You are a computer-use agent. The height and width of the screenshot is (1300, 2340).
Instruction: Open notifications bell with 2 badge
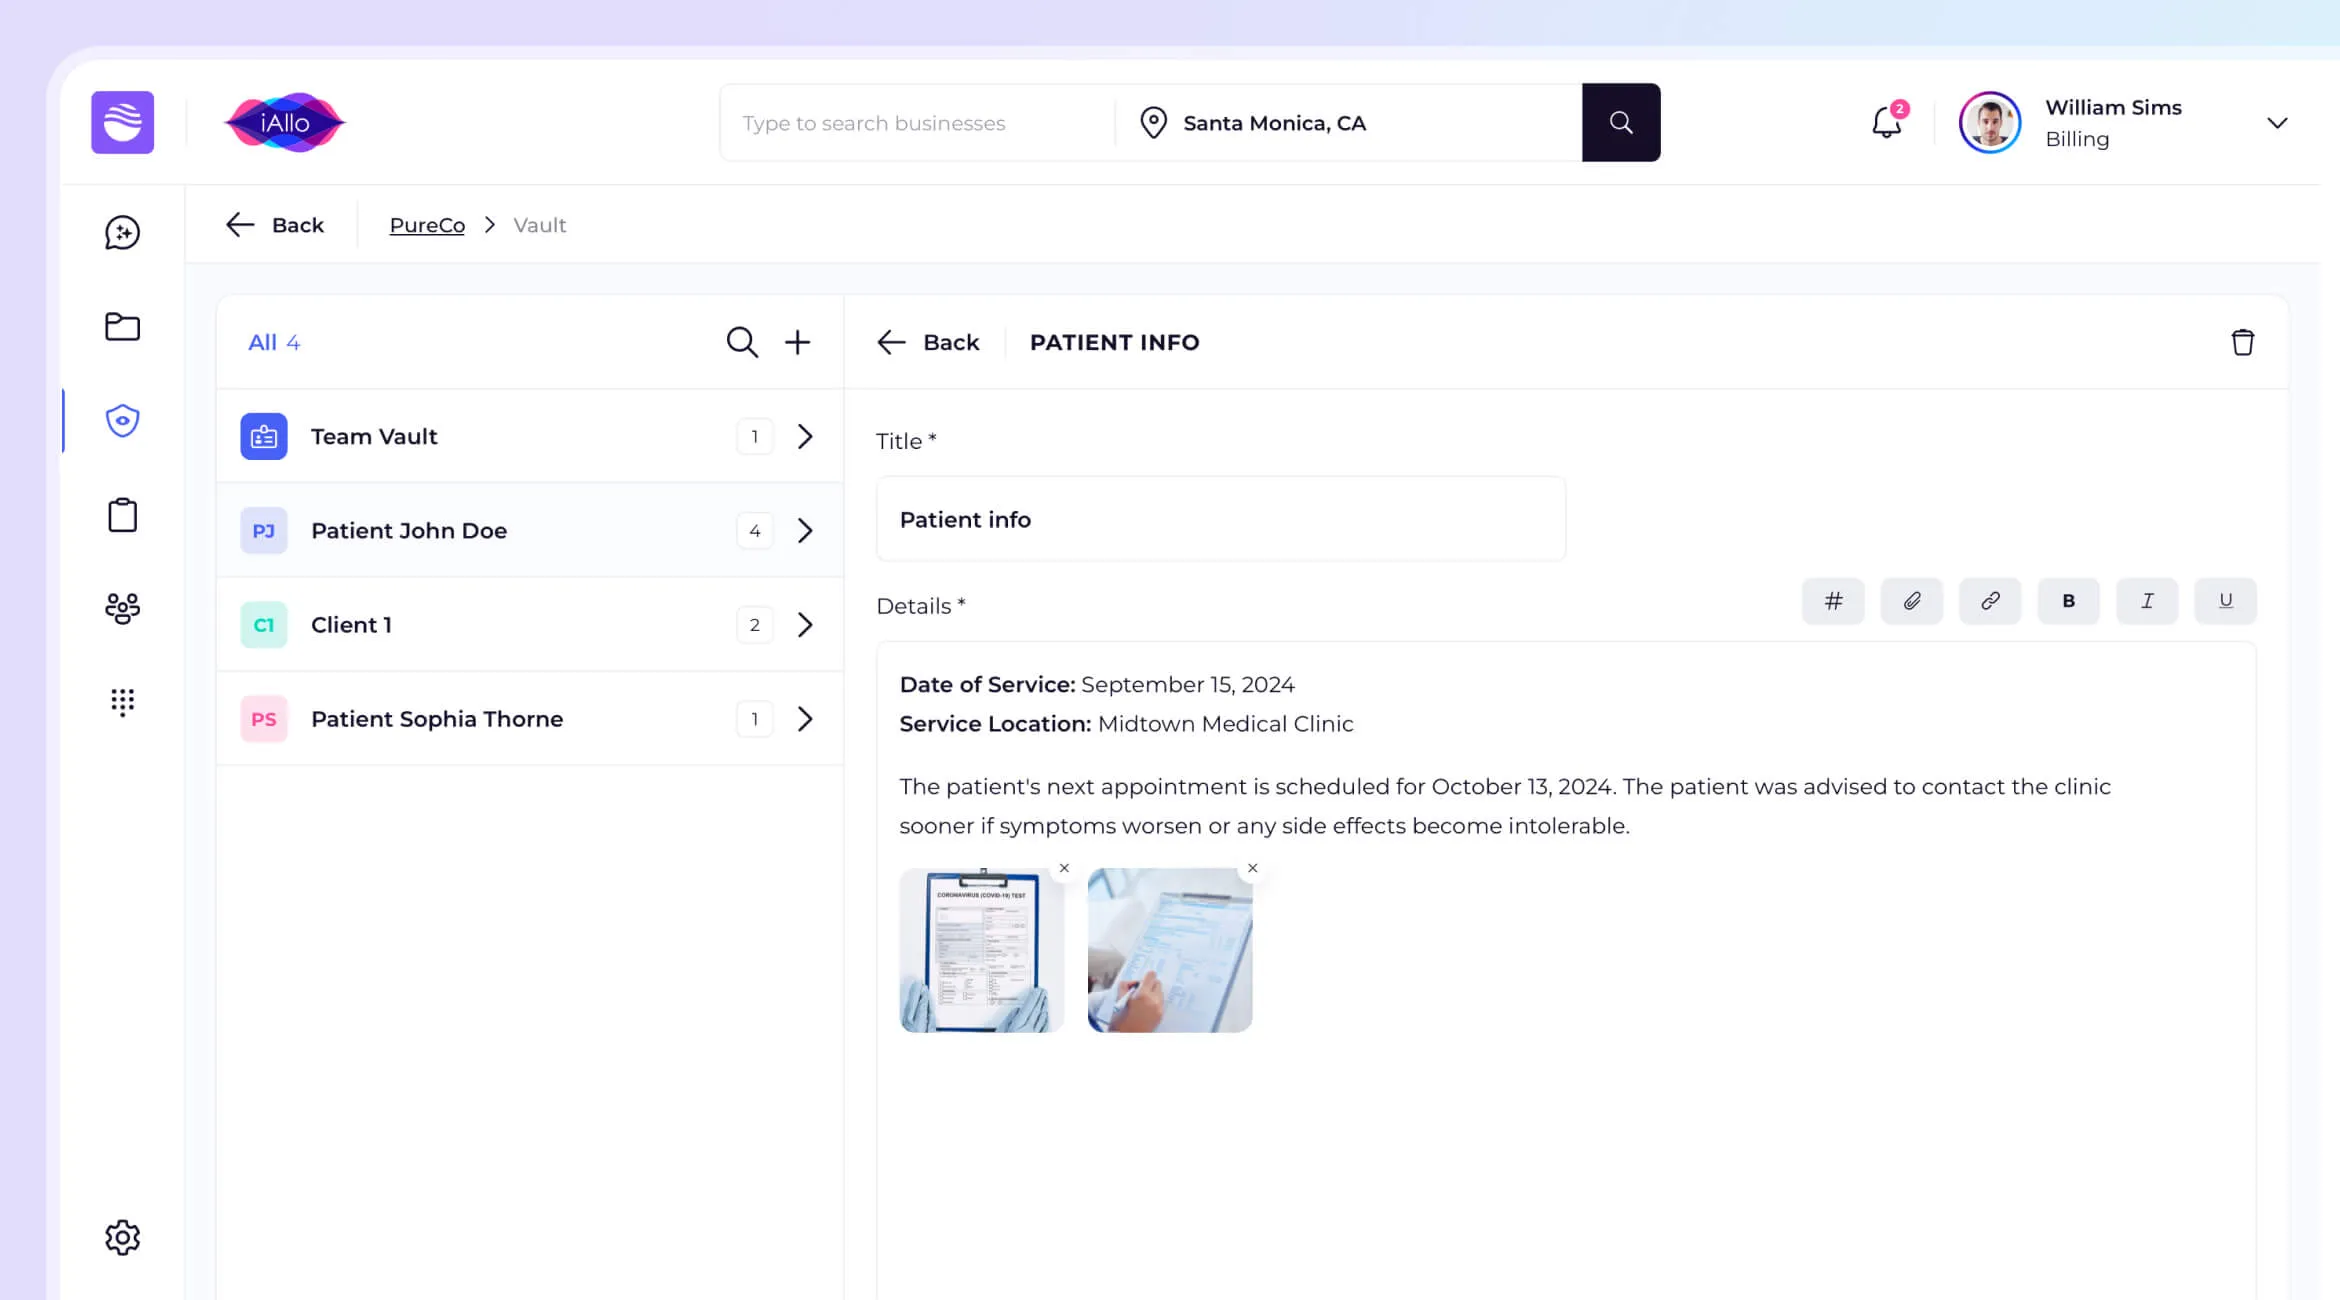(1887, 122)
